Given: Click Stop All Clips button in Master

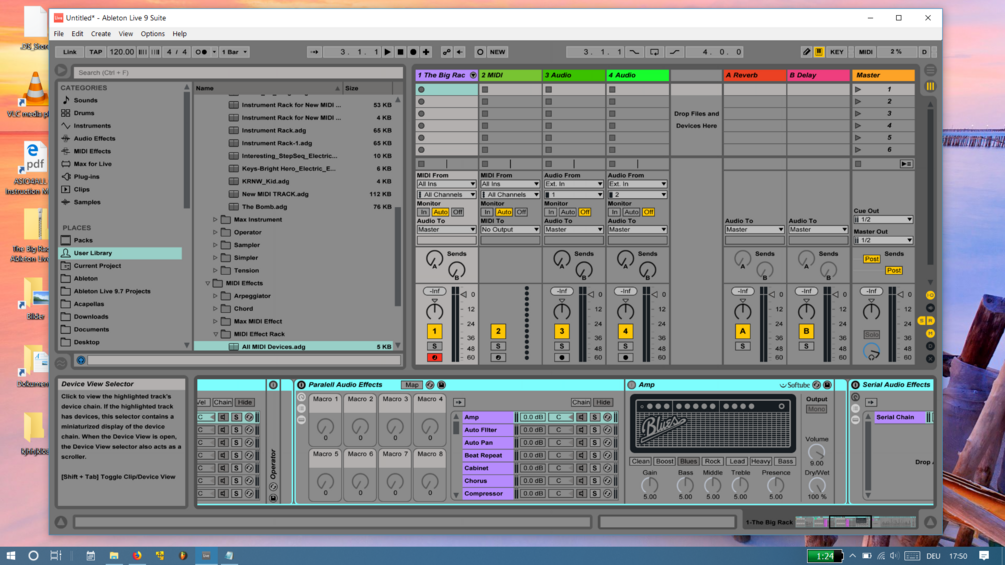Looking at the screenshot, I should [x=858, y=164].
